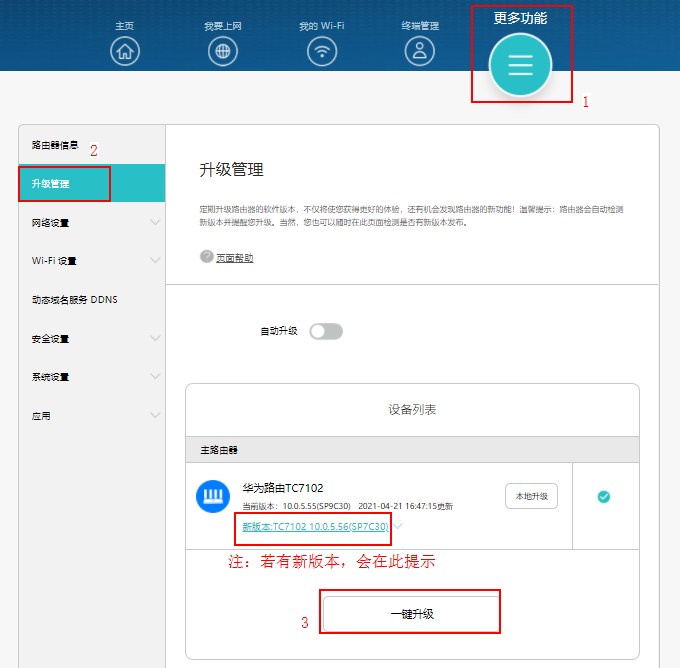Click the 本地升级 button

(531, 496)
